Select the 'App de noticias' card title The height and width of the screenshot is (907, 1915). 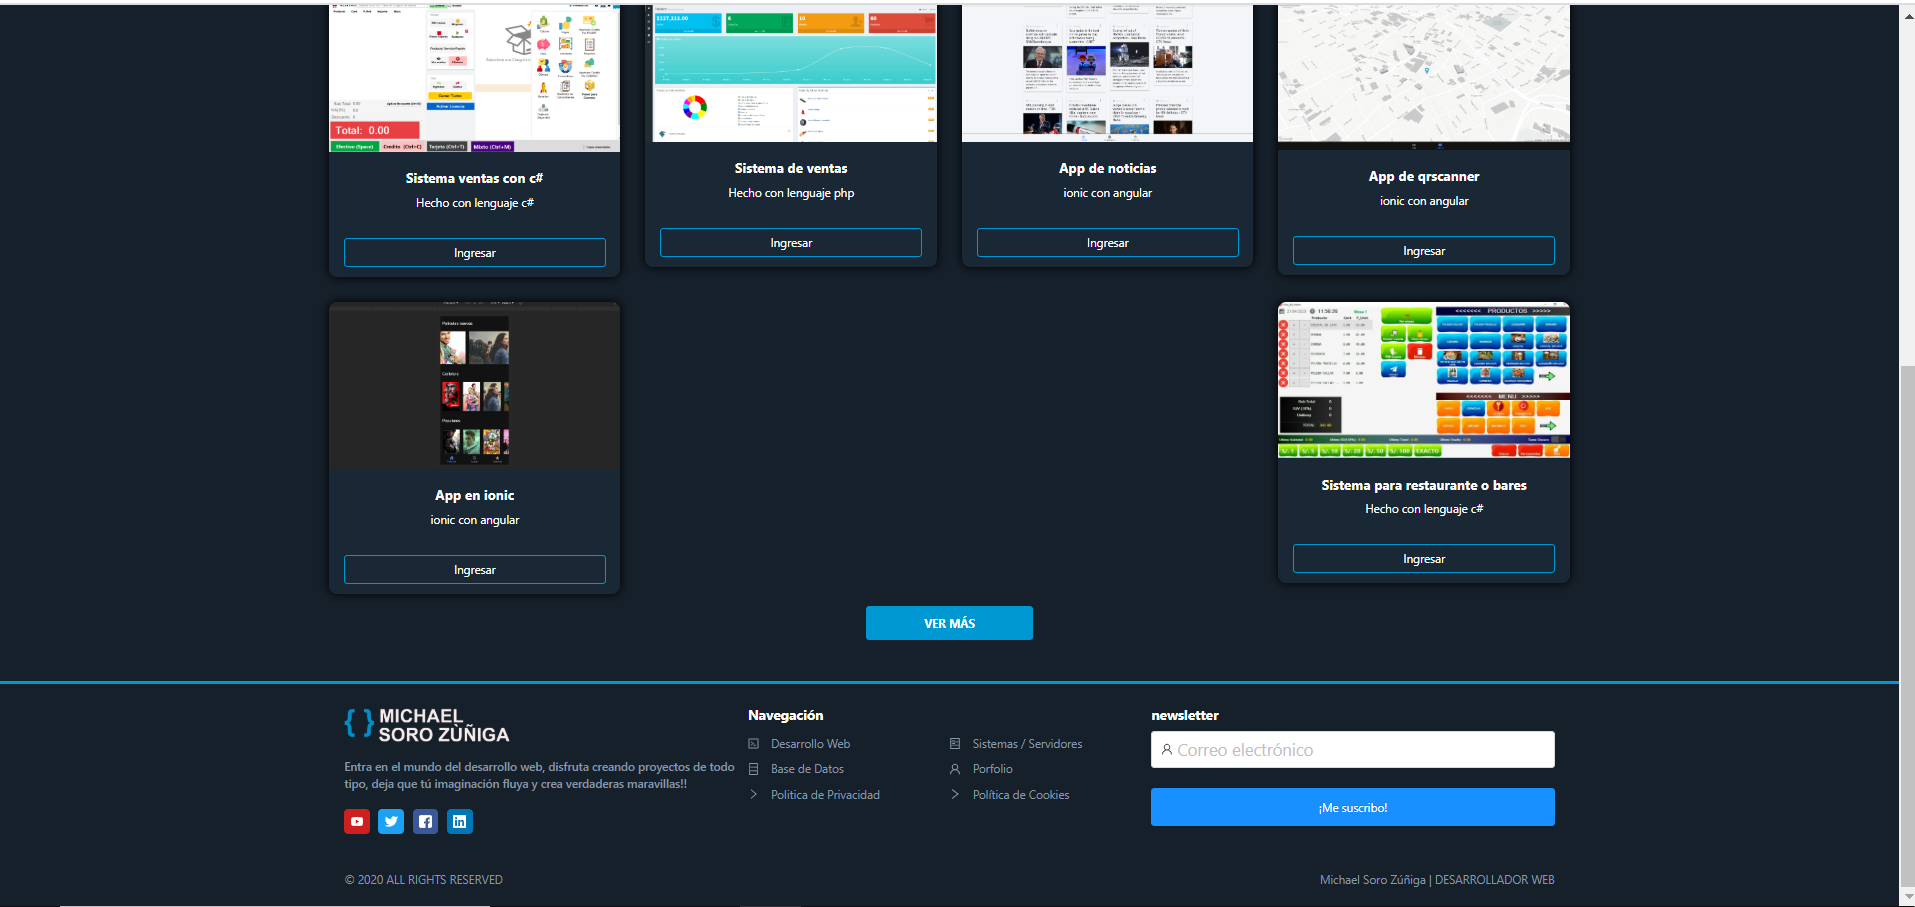click(x=1108, y=168)
